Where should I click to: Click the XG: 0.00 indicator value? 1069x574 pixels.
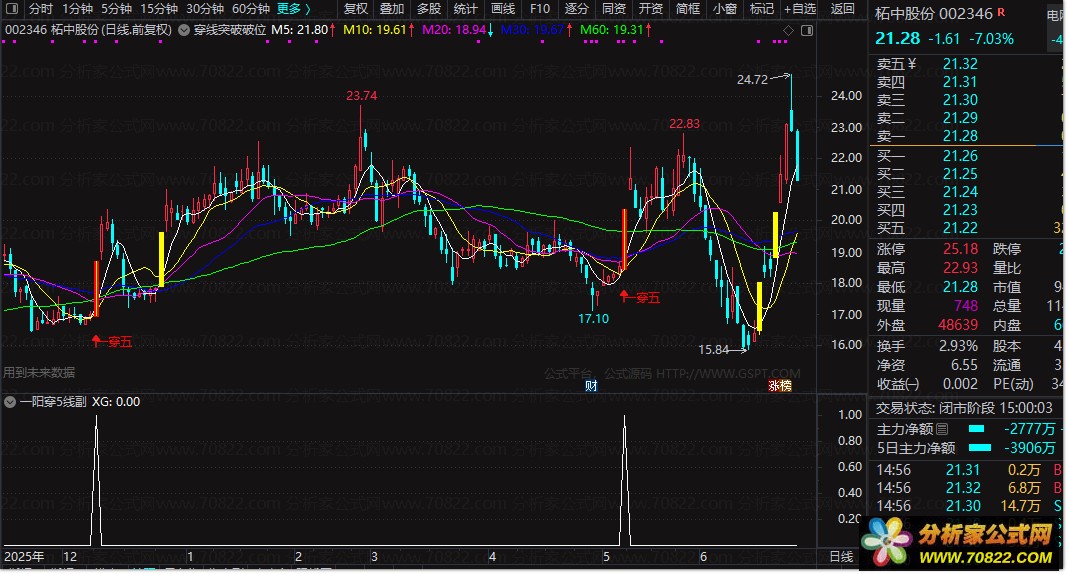click(x=116, y=402)
